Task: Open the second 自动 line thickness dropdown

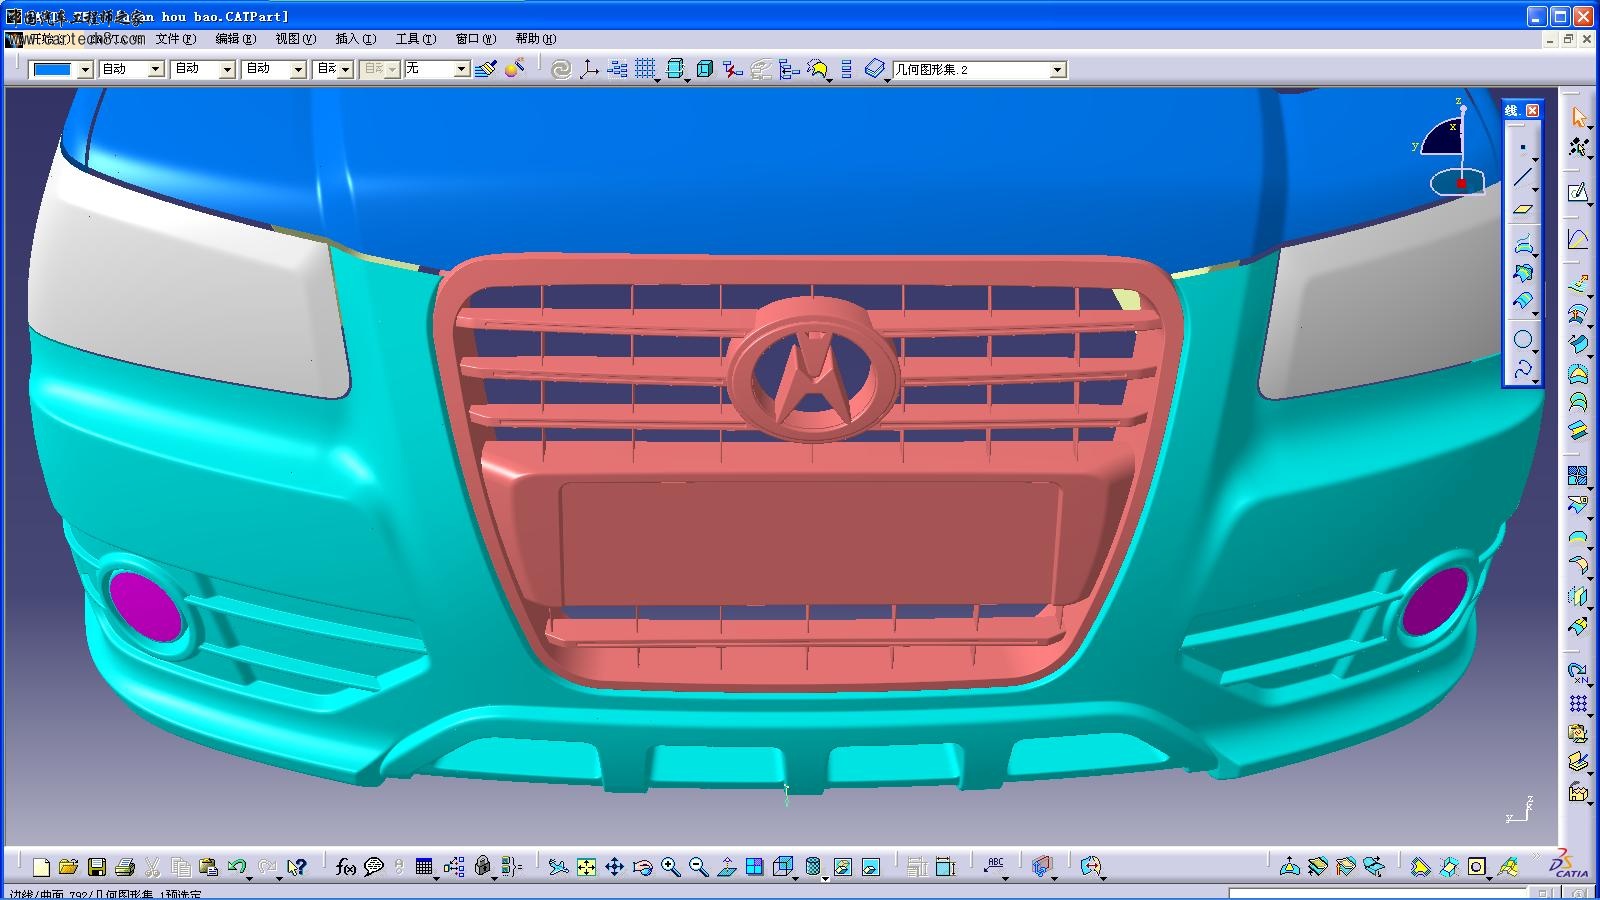Action: (x=227, y=69)
